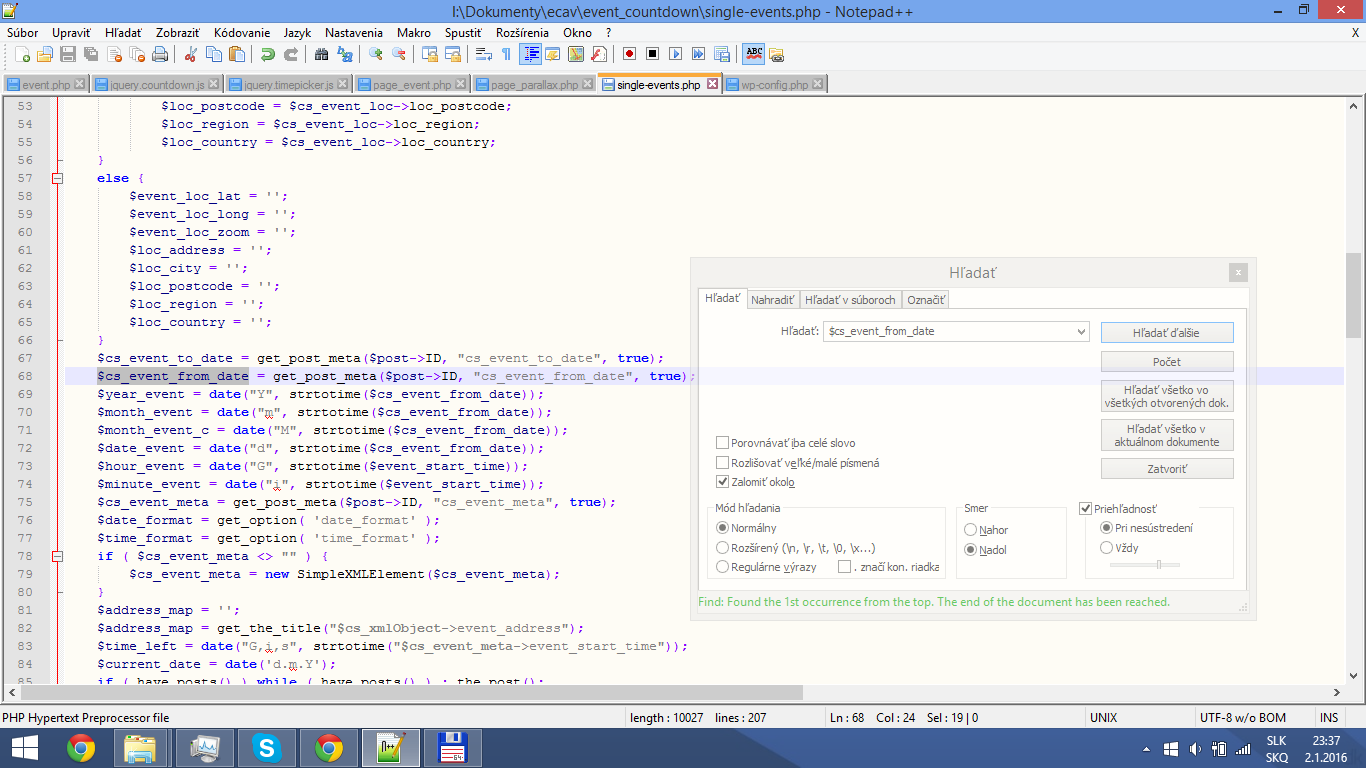
Task: Click the 'Hľadať ďalšie' button
Action: point(1167,332)
